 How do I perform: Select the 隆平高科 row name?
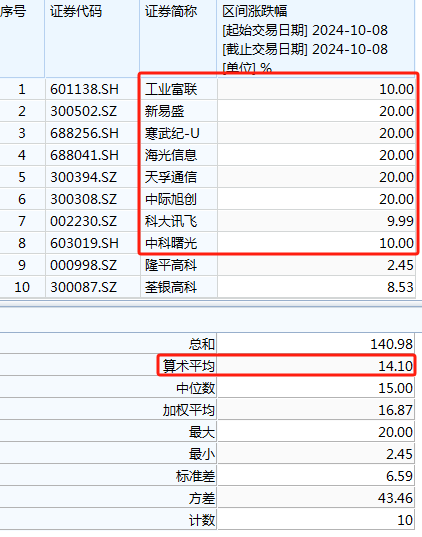click(x=171, y=265)
